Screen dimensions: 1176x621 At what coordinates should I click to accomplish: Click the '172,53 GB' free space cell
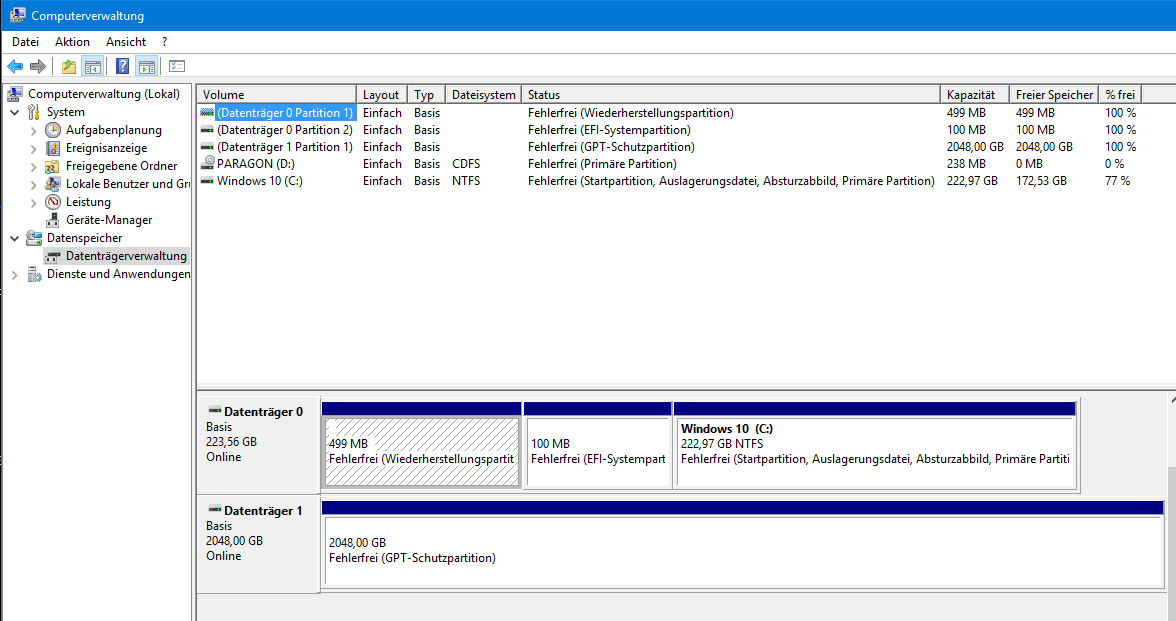[1041, 181]
